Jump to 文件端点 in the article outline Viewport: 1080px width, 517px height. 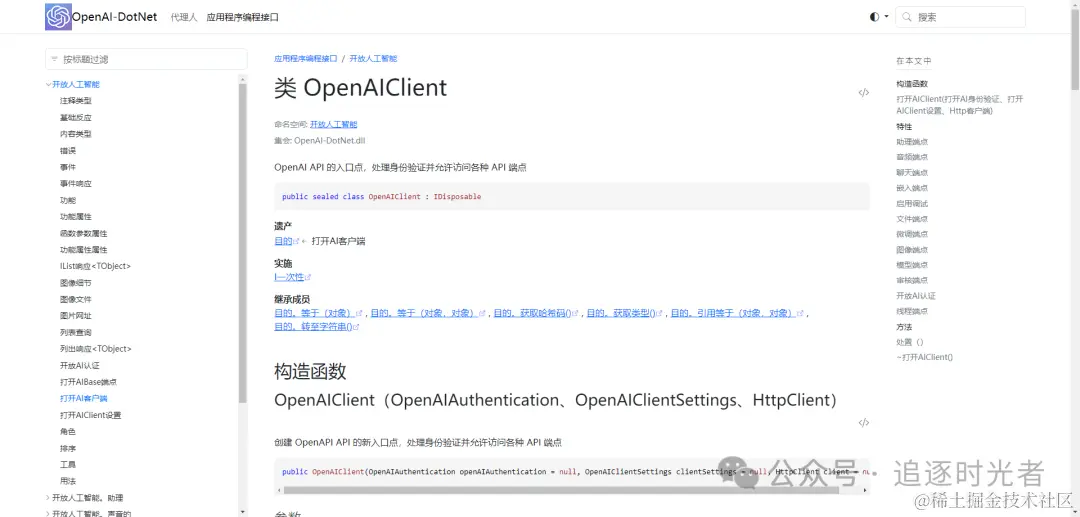(912, 219)
